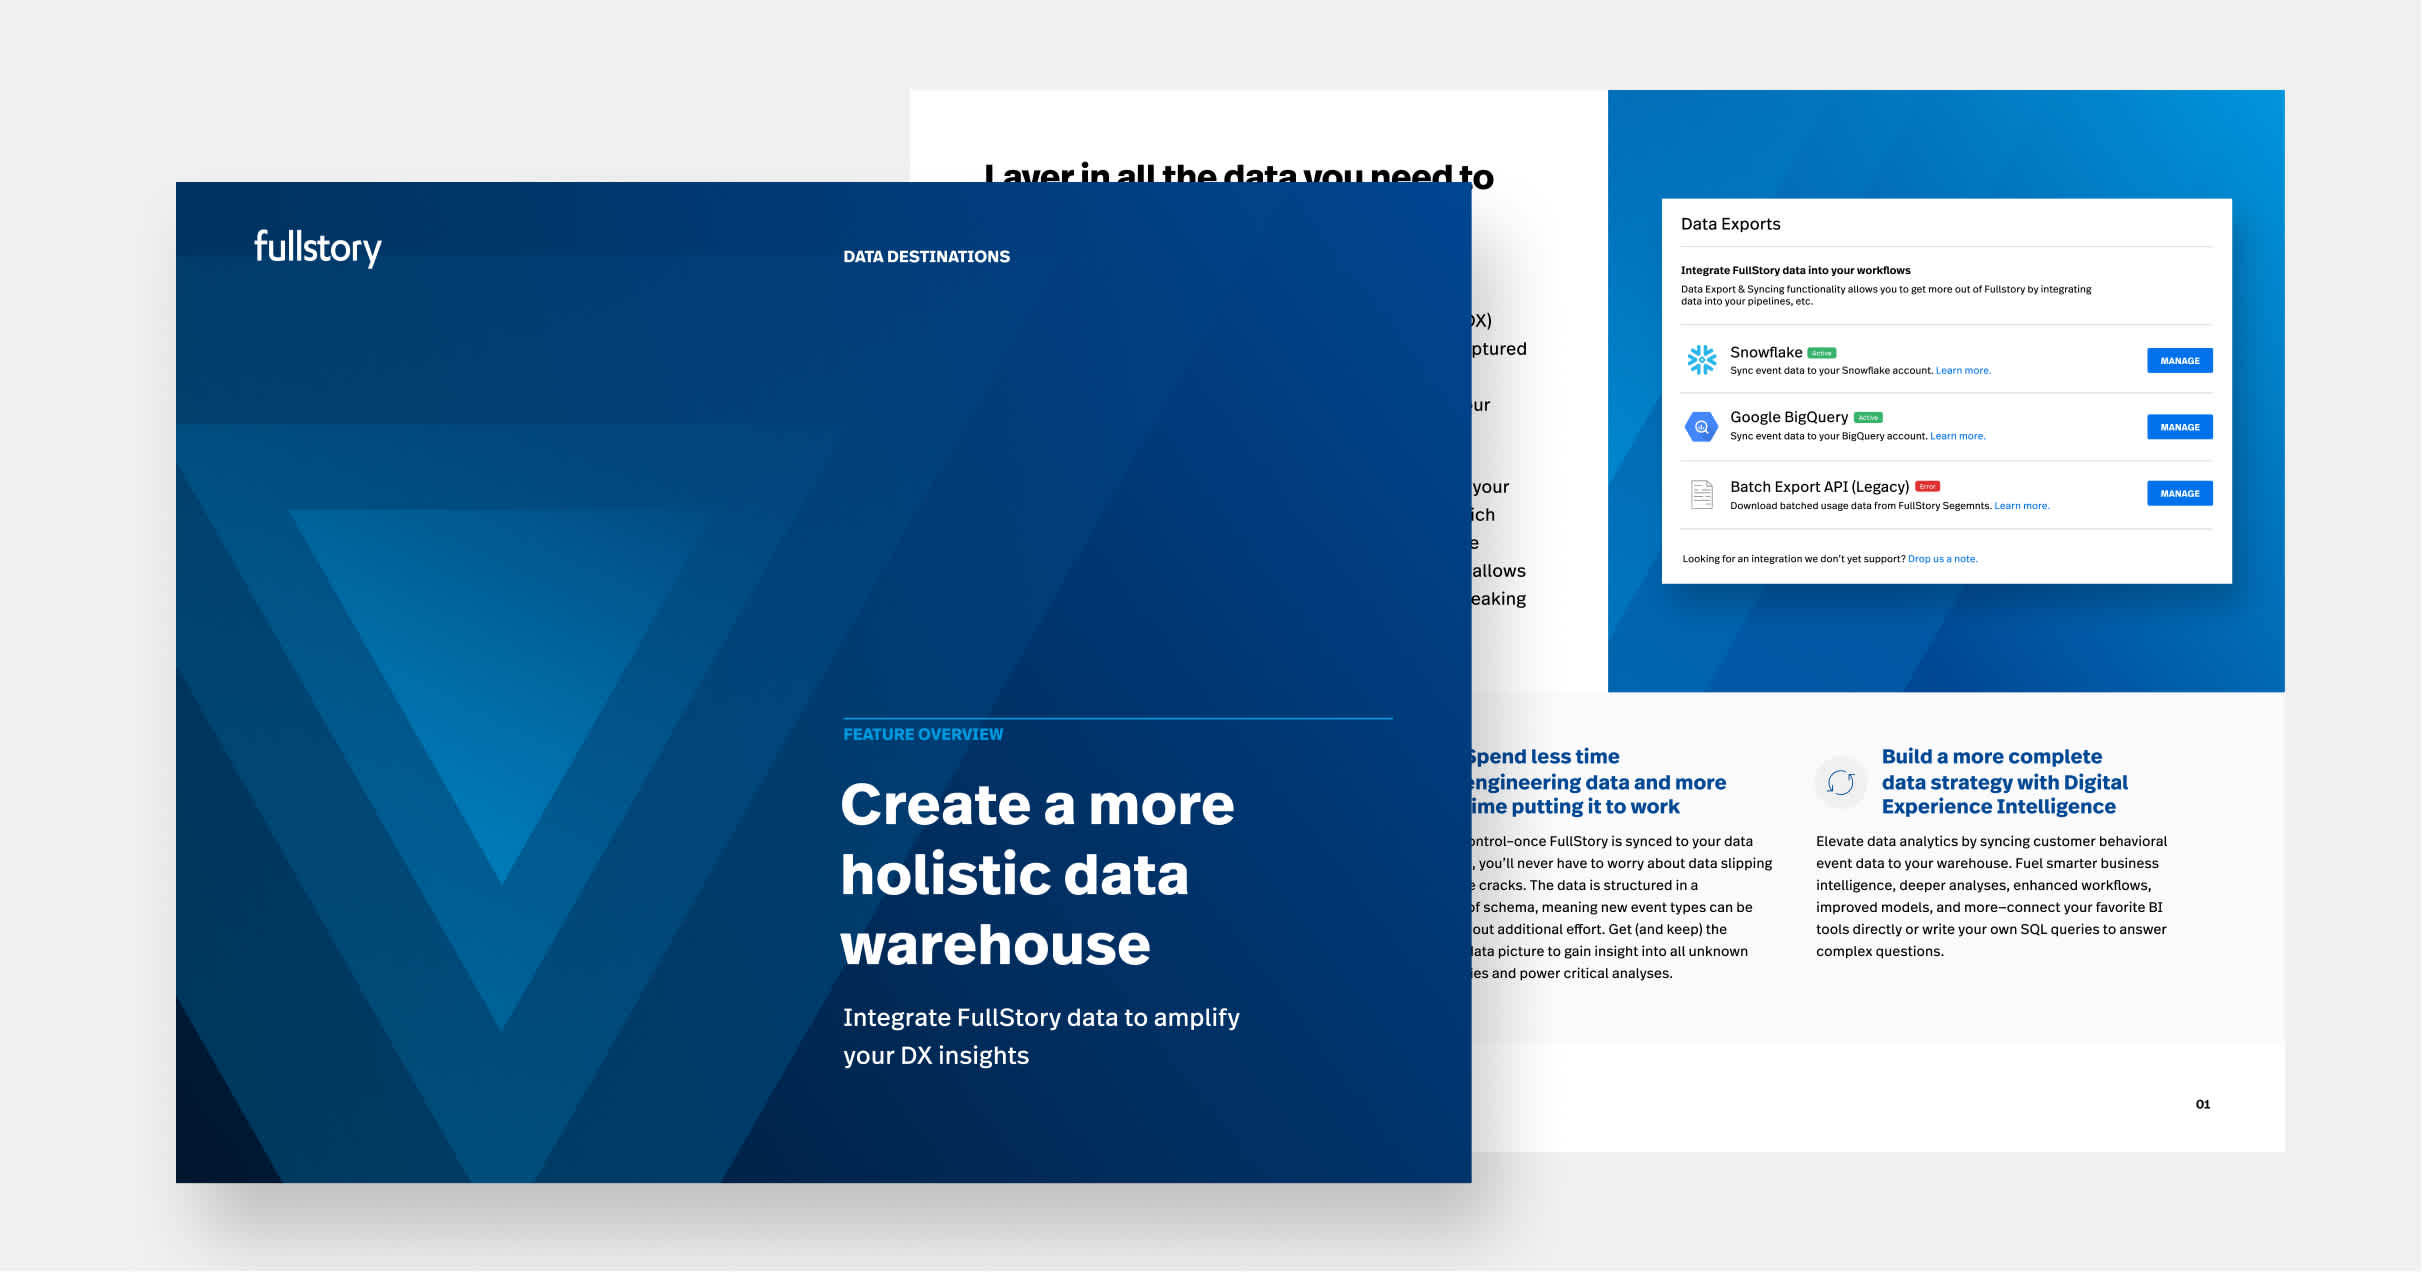Click 'Integrate FullStory data into your workflows' heading
This screenshot has height=1272, width=2422.
1795,271
